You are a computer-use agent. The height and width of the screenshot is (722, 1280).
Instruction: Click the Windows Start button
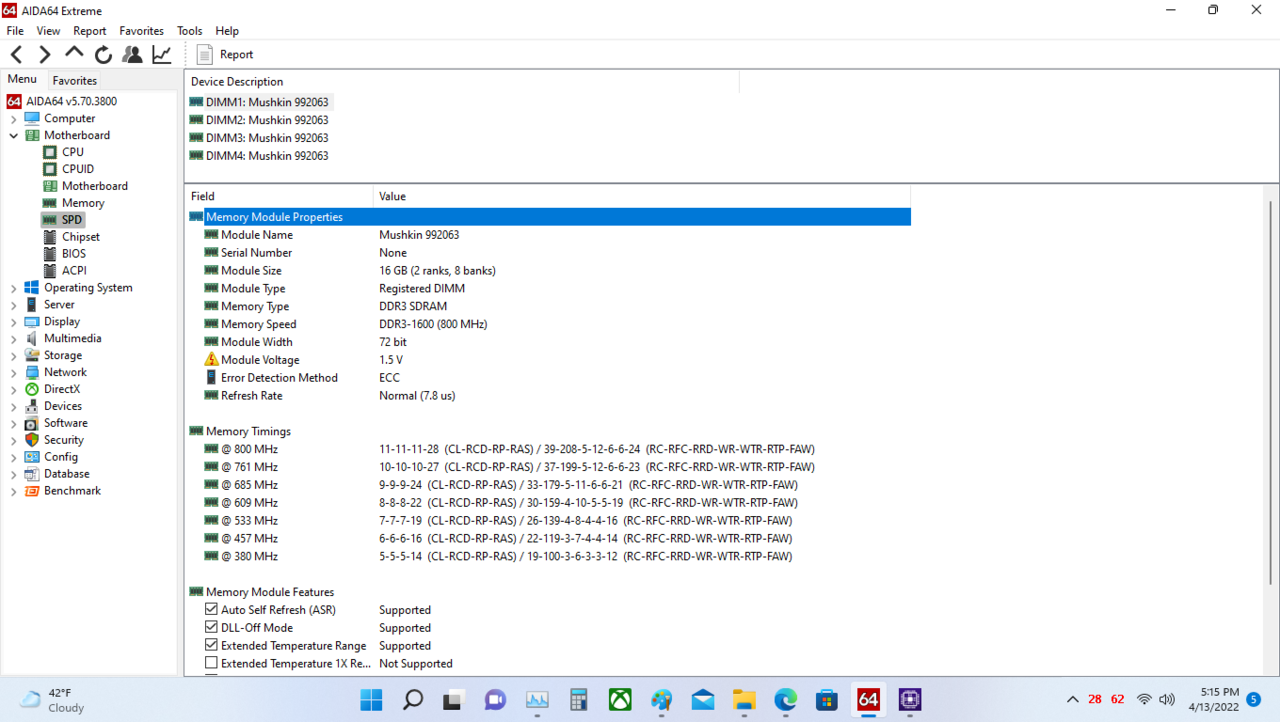point(371,700)
